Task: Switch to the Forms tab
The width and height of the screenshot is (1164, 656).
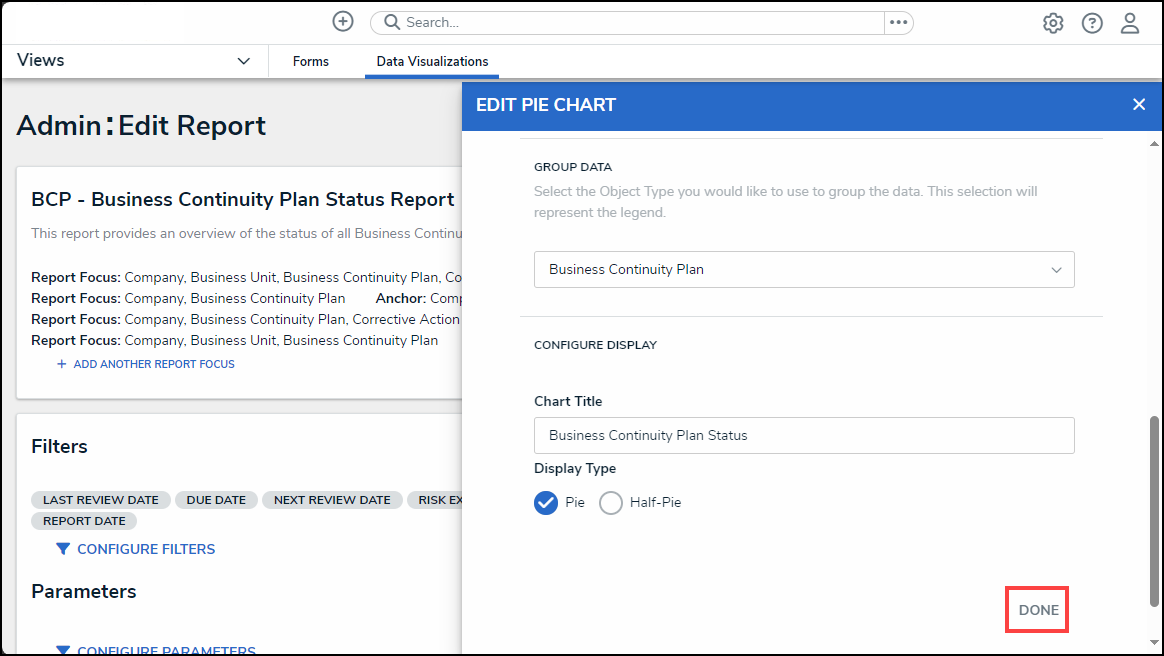Action: pos(311,62)
